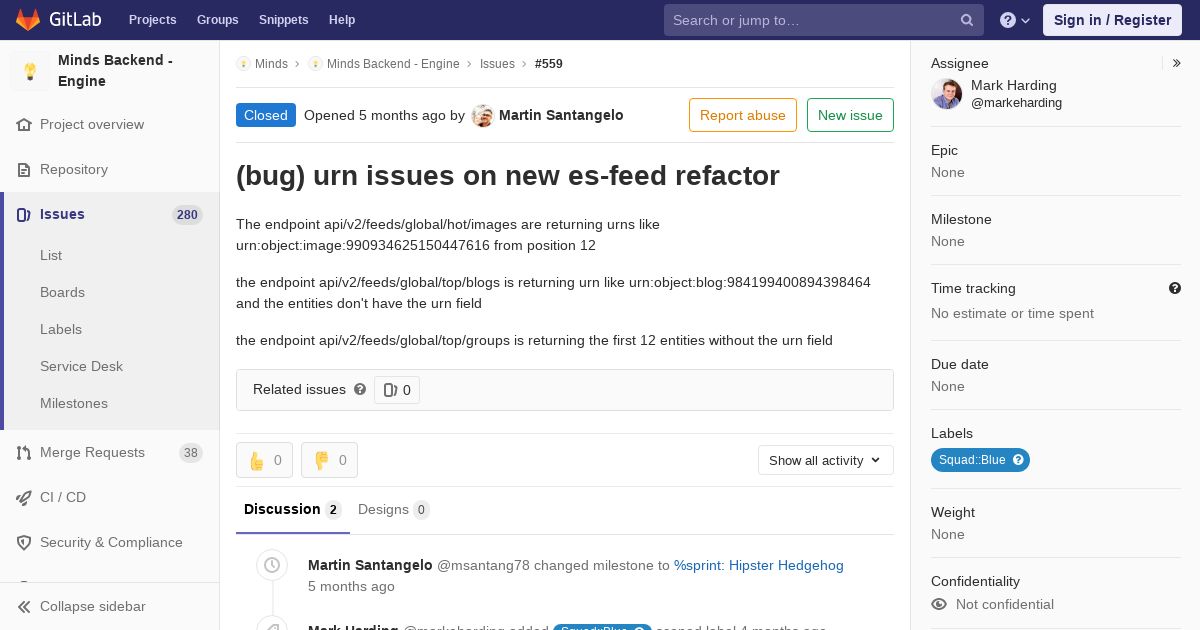The width and height of the screenshot is (1200, 630).
Task: Click the Mark Harding assignee name
Action: point(1014,85)
